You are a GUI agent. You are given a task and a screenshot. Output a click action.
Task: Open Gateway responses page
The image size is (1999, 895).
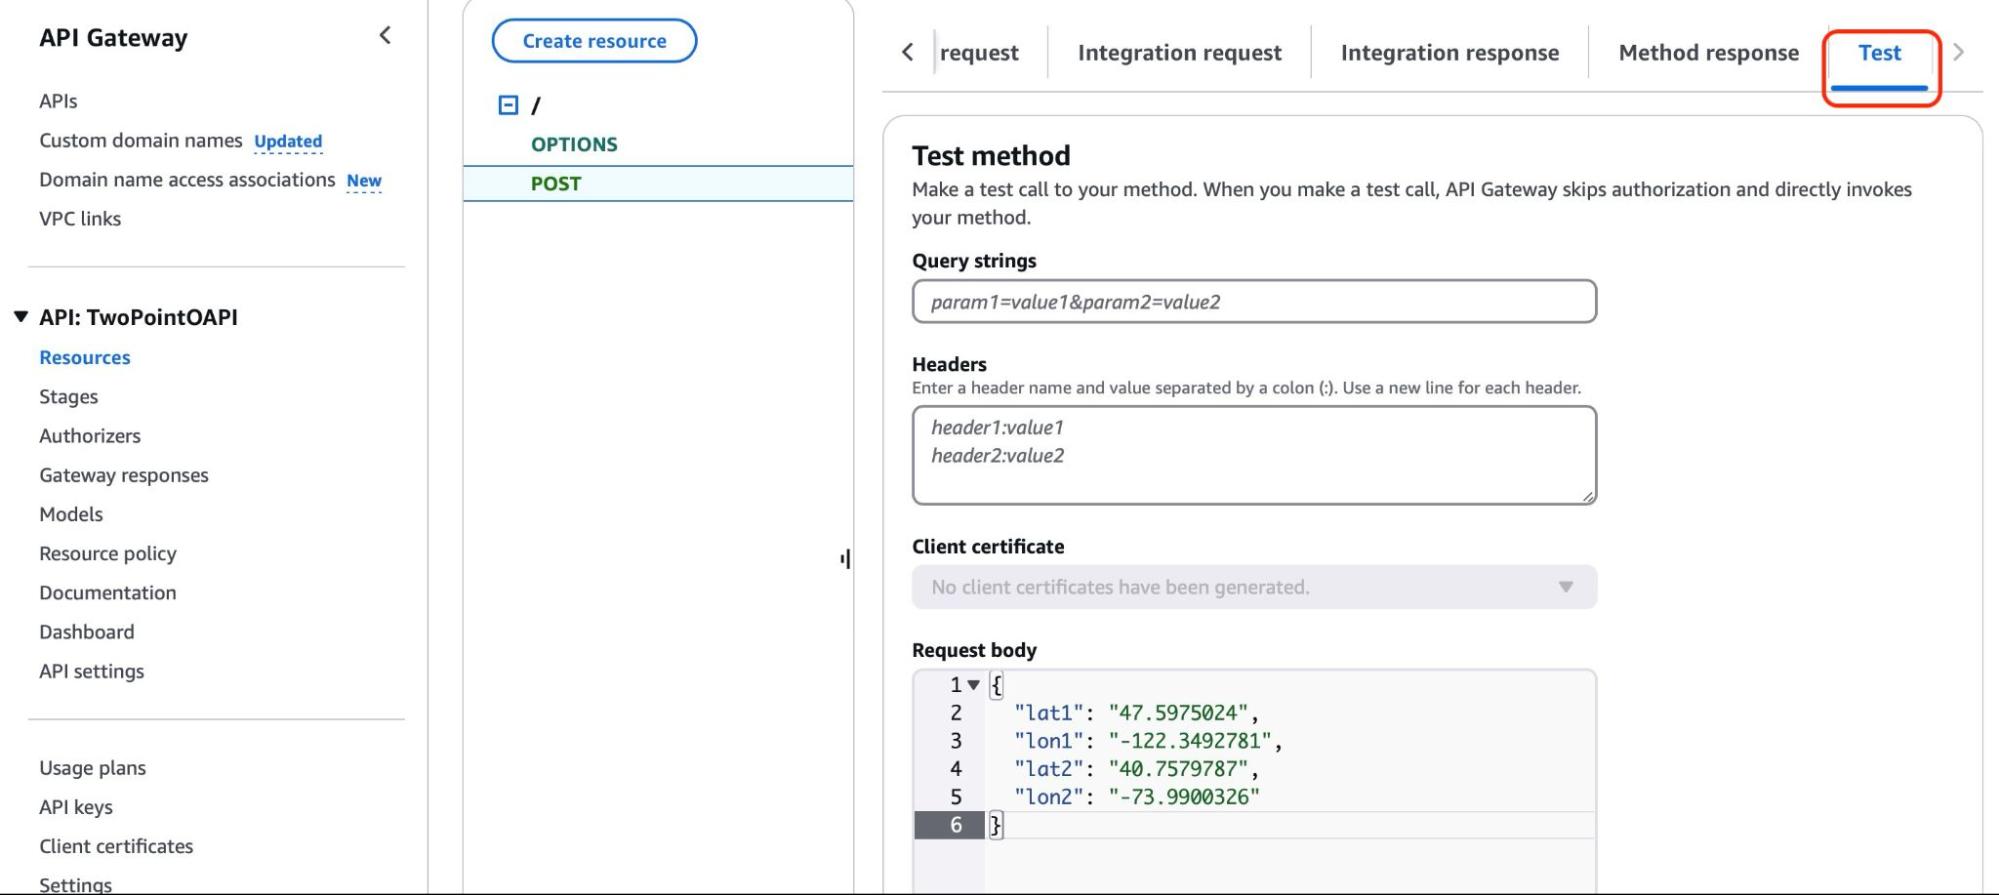coord(124,475)
